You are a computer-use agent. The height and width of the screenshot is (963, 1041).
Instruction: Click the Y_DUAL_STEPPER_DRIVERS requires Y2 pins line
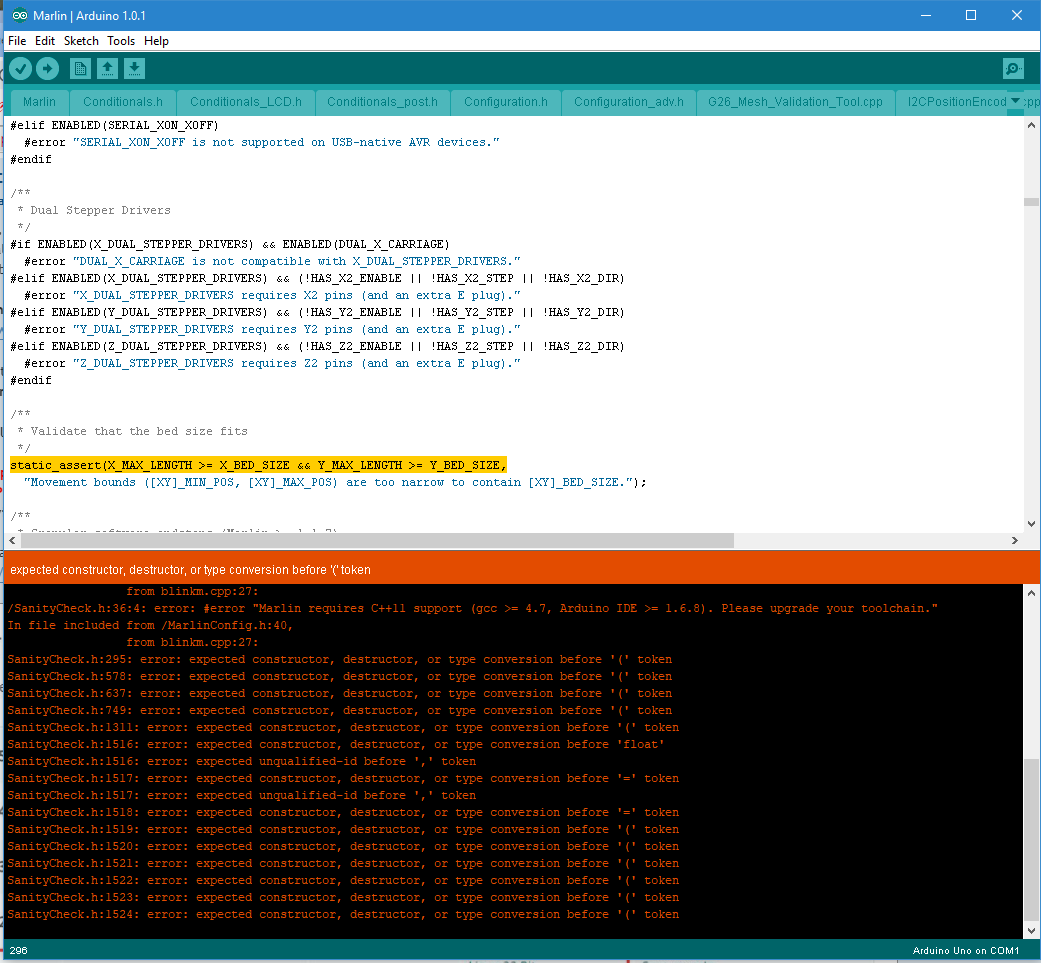pos(272,330)
